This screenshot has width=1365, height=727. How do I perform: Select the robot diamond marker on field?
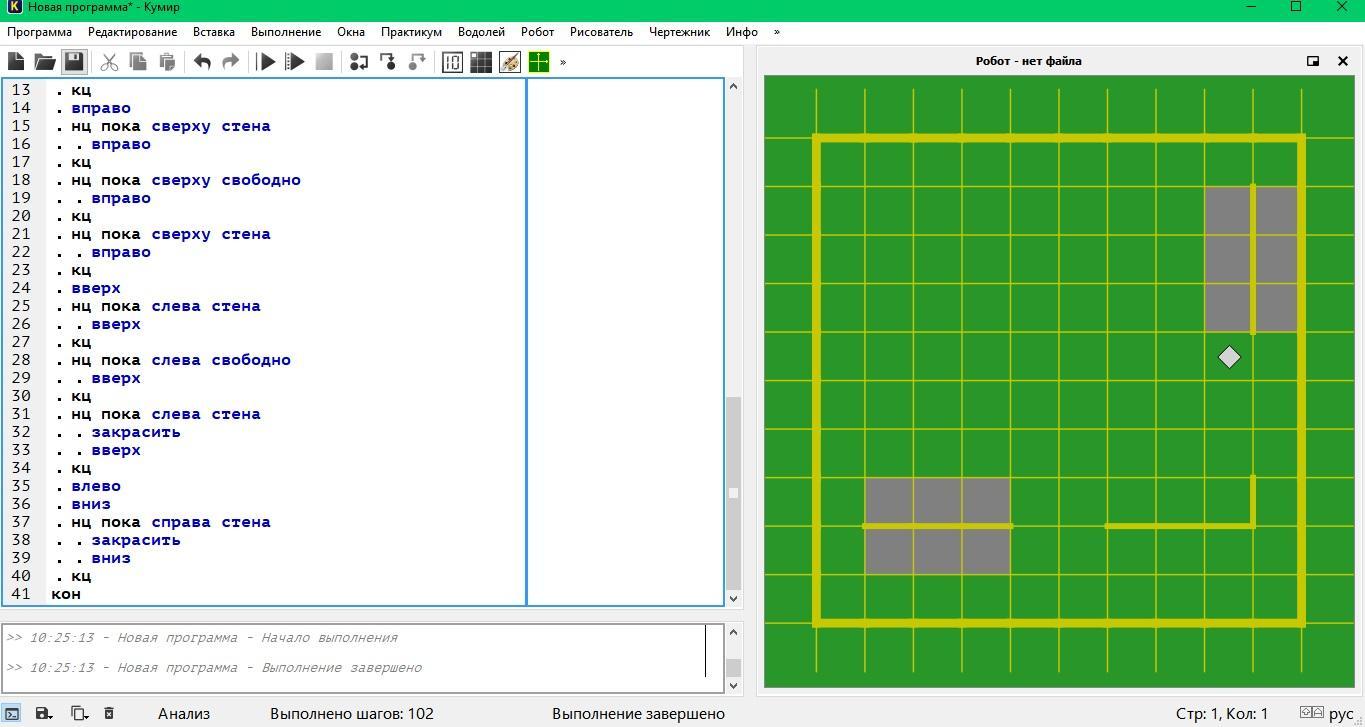[x=1229, y=357]
